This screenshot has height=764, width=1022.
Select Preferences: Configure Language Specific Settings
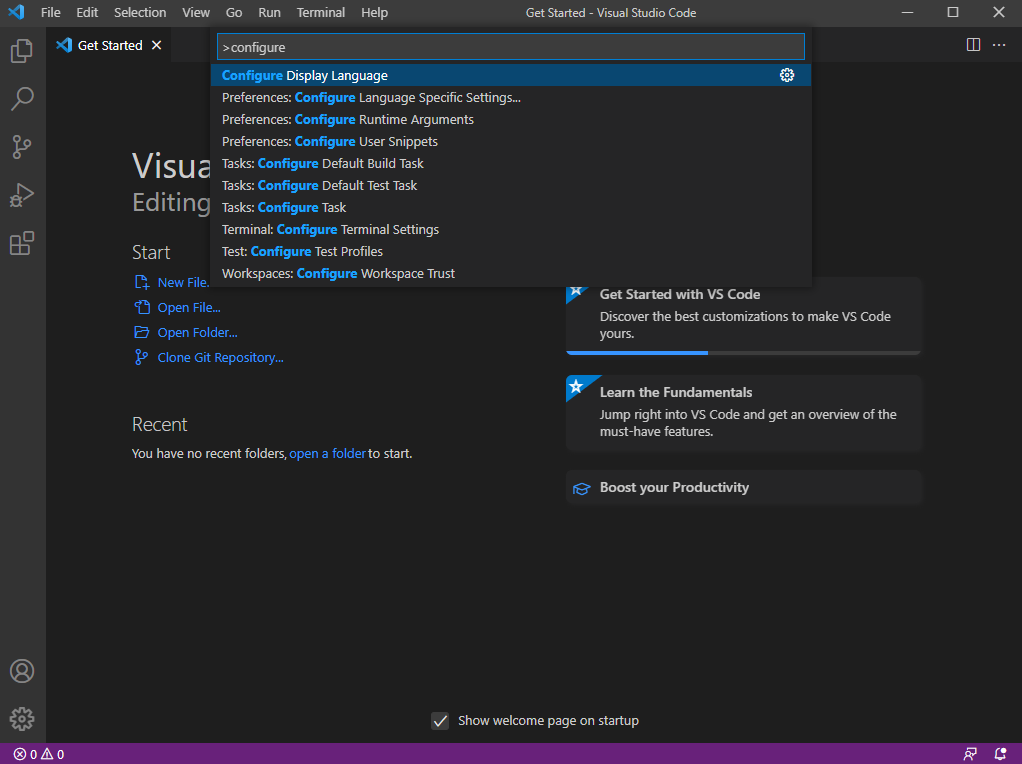(511, 97)
